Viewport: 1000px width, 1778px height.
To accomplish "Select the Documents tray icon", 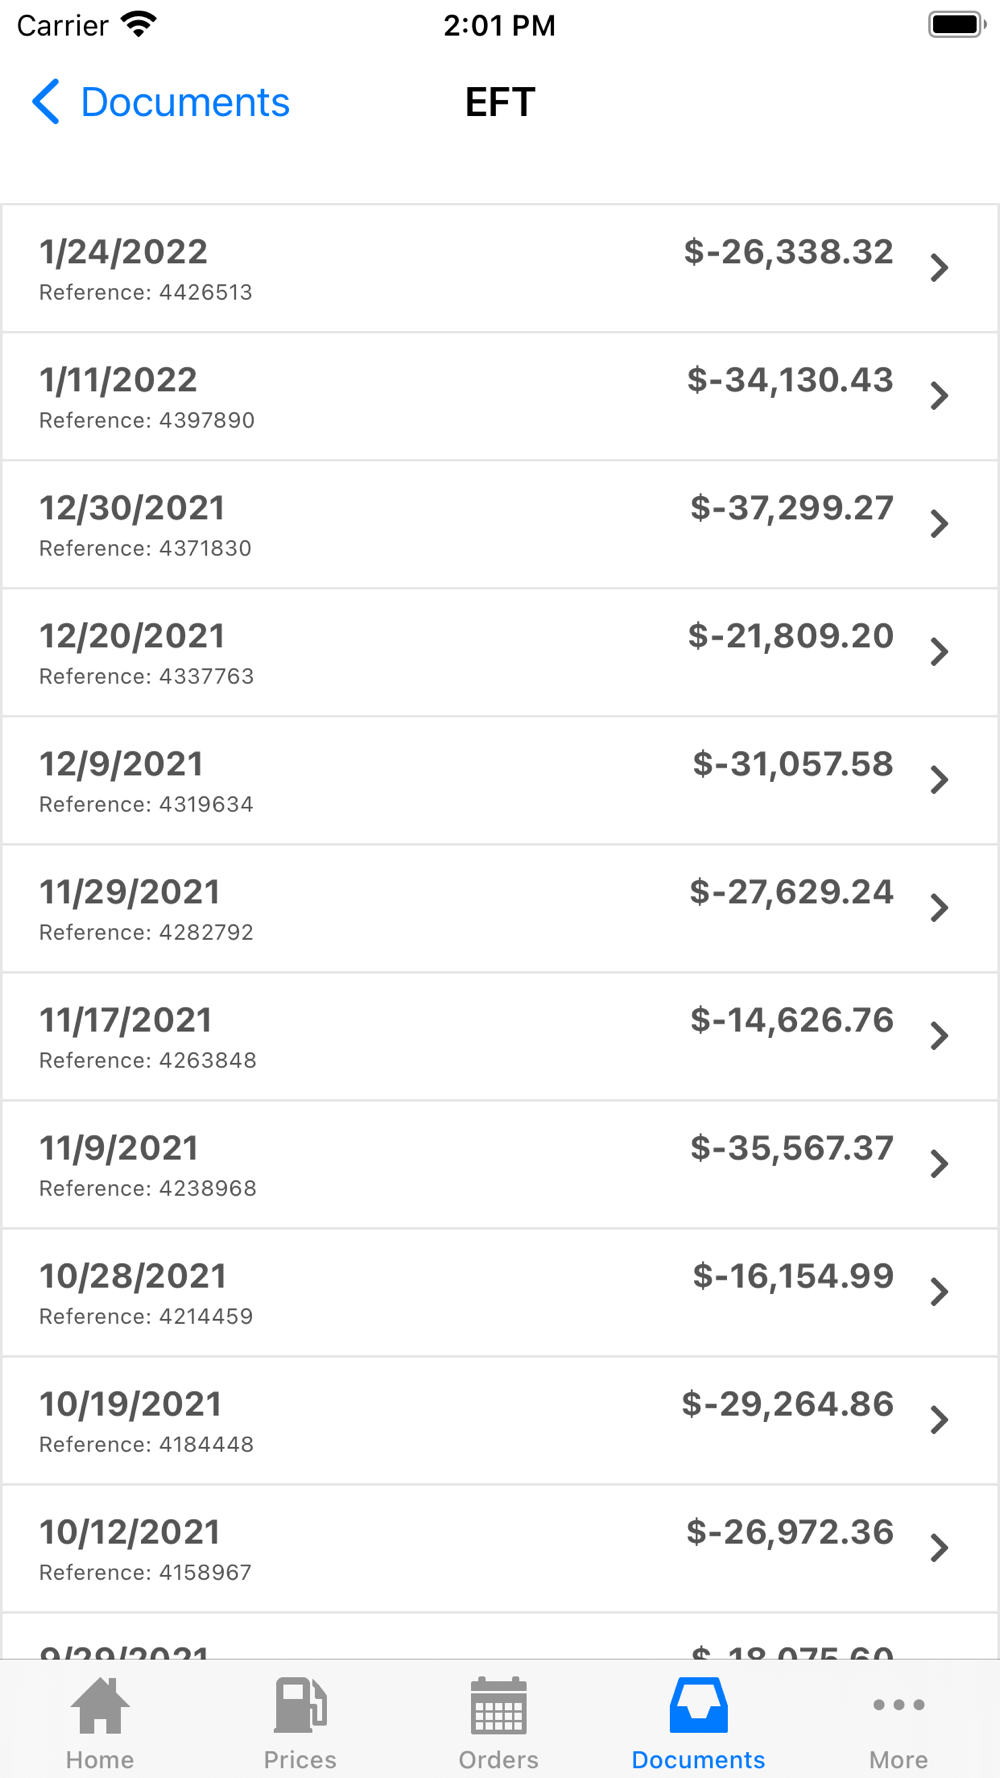I will pyautogui.click(x=698, y=1706).
